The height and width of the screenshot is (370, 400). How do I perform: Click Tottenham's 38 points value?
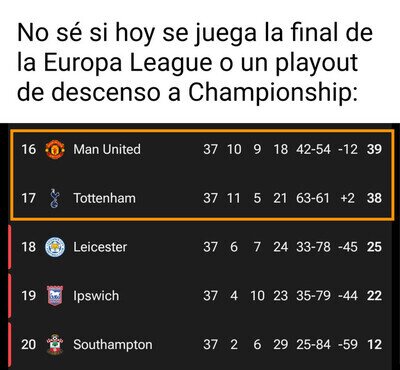coord(374,198)
